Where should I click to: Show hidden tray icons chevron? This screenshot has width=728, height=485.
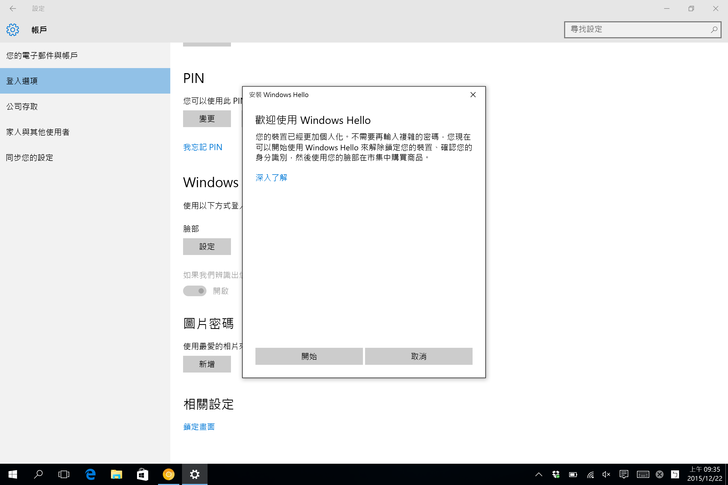539,474
